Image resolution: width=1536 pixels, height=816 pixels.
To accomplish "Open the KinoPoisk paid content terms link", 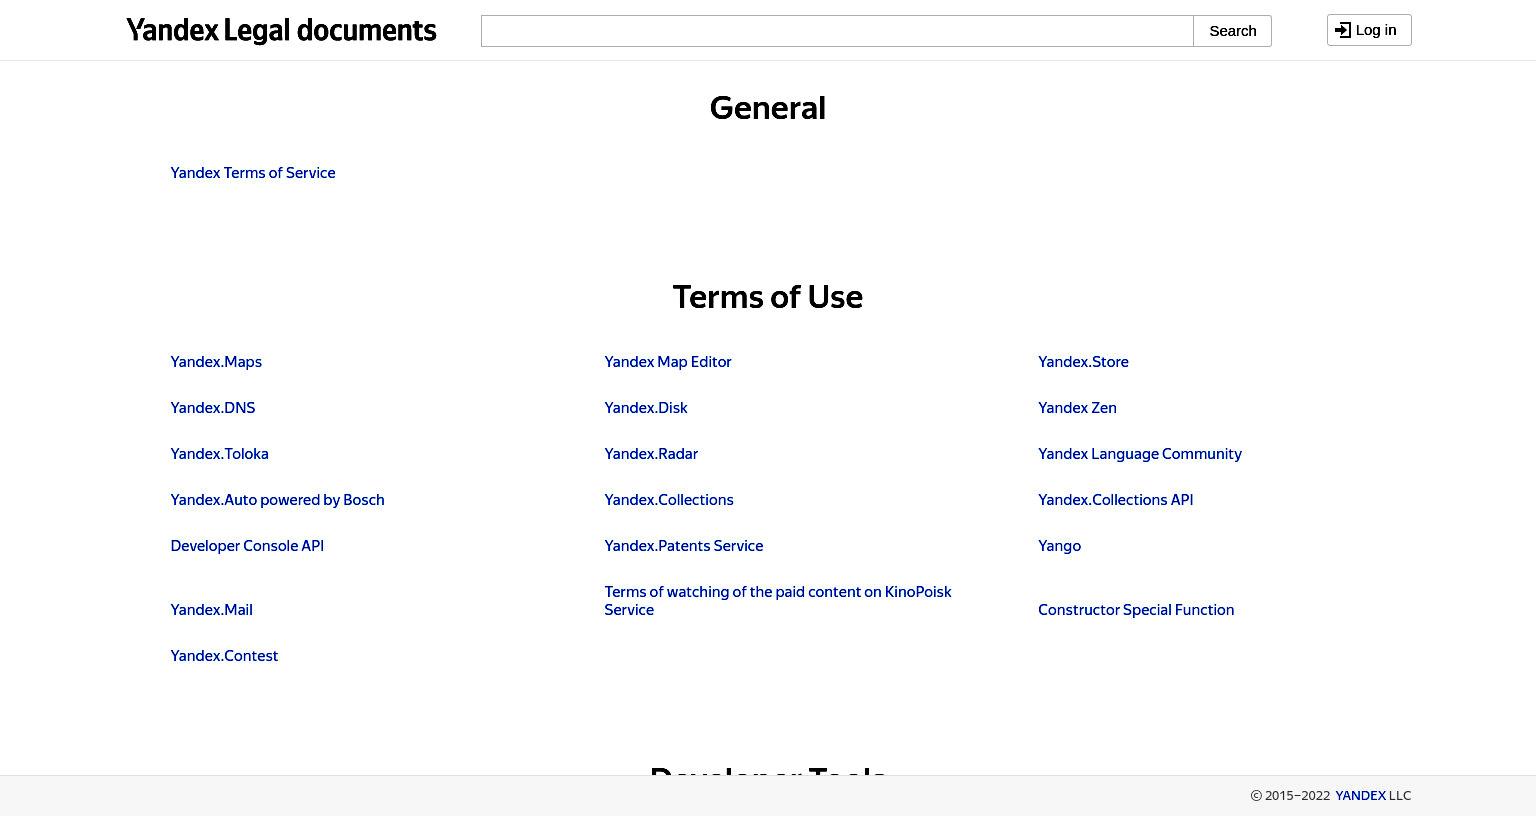I will (778, 601).
